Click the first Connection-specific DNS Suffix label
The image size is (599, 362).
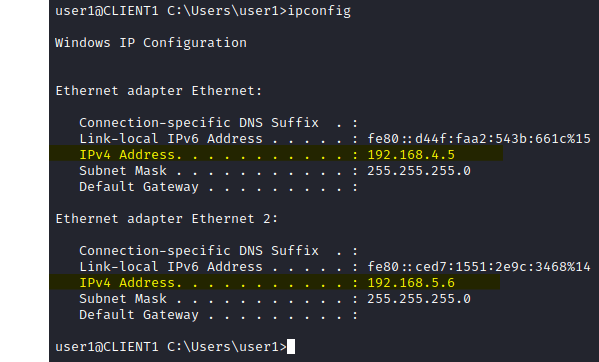tap(199, 123)
